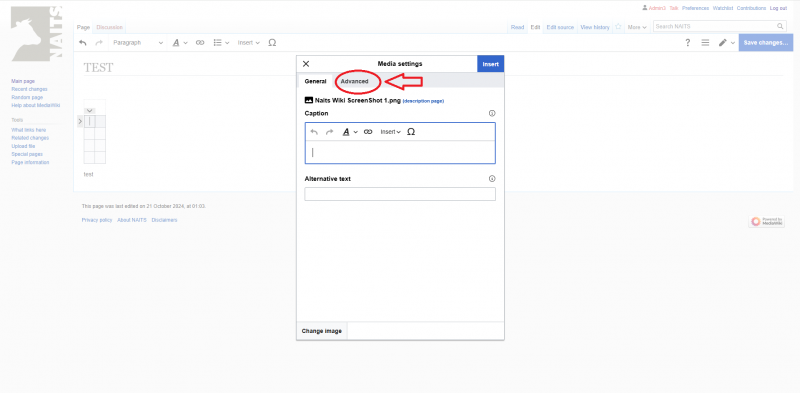
Task: Click the Log out link
Action: (779, 8)
